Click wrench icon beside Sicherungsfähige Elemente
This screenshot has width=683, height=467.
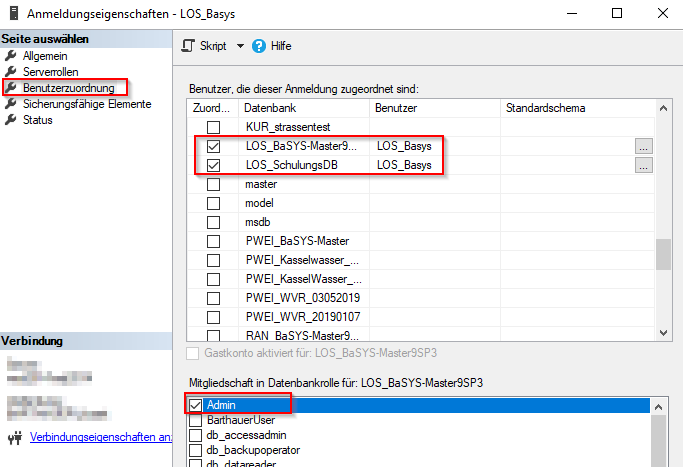coord(12,104)
